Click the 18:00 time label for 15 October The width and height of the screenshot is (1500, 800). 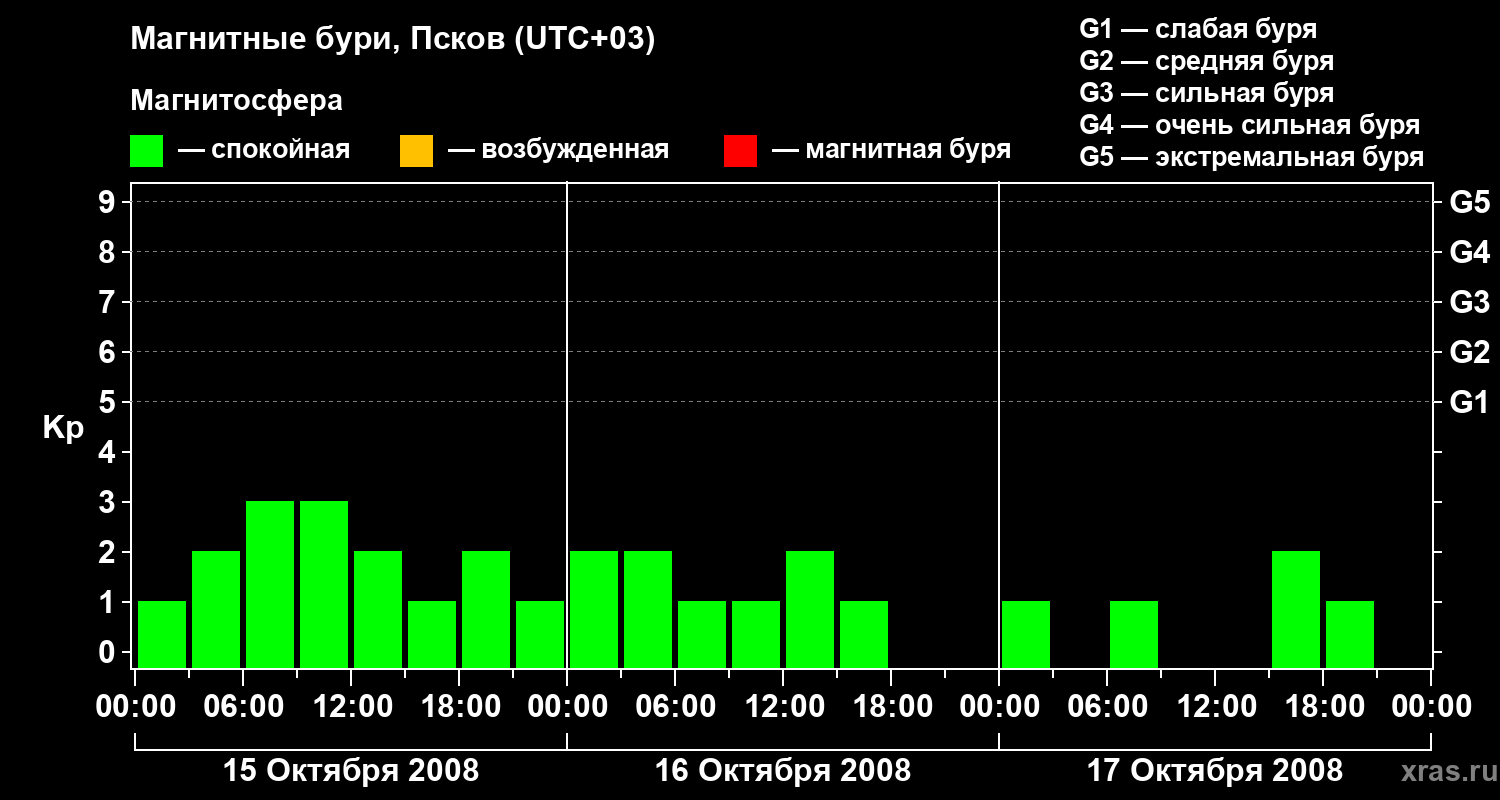point(459,707)
